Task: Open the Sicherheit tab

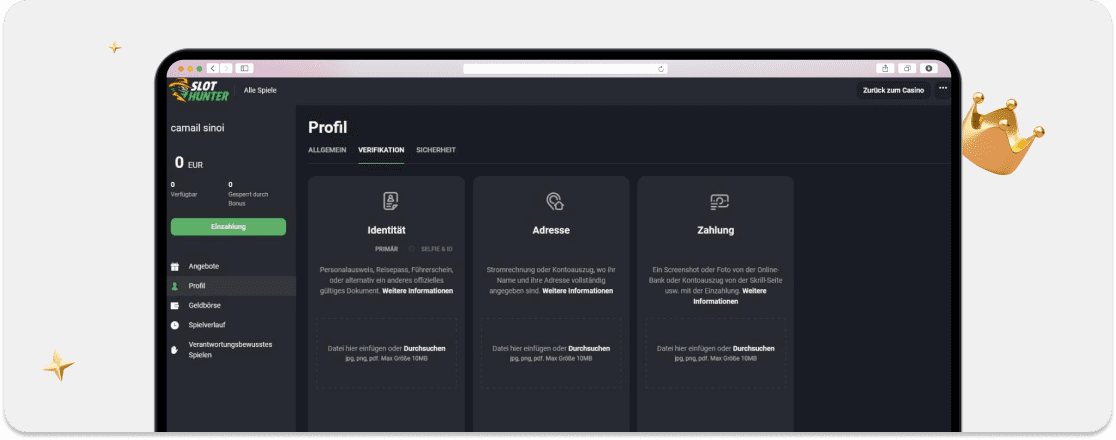Action: pos(436,150)
